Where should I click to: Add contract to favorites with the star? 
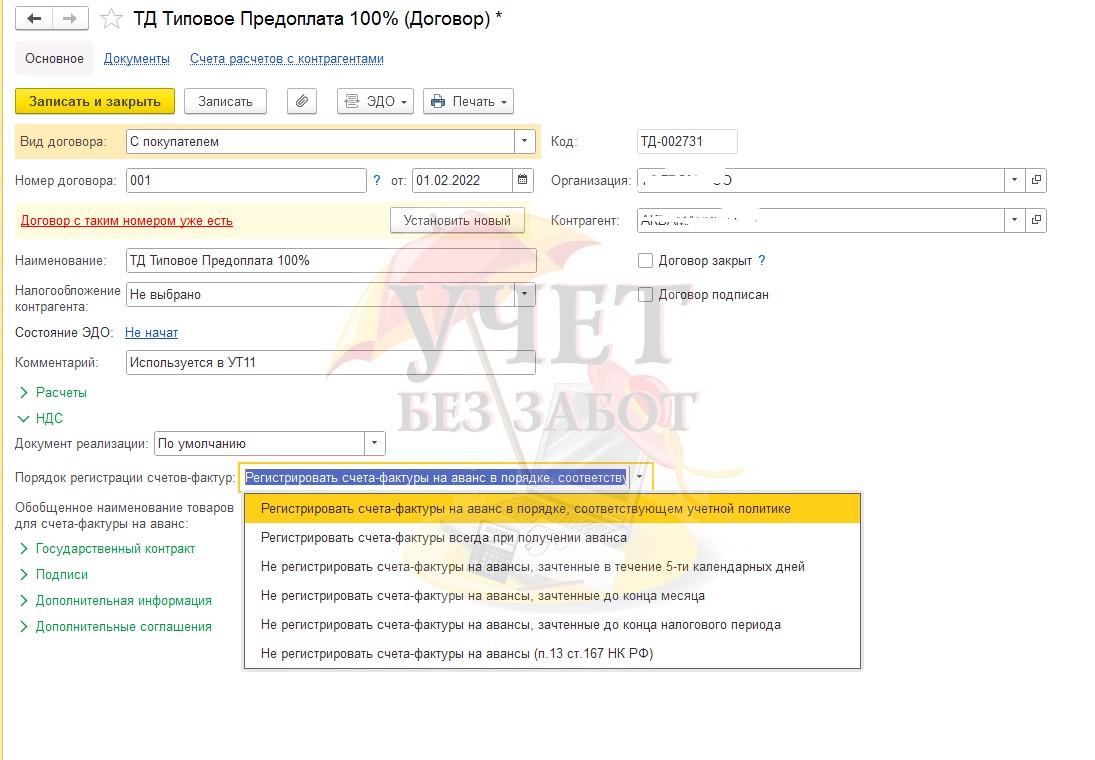coord(111,19)
